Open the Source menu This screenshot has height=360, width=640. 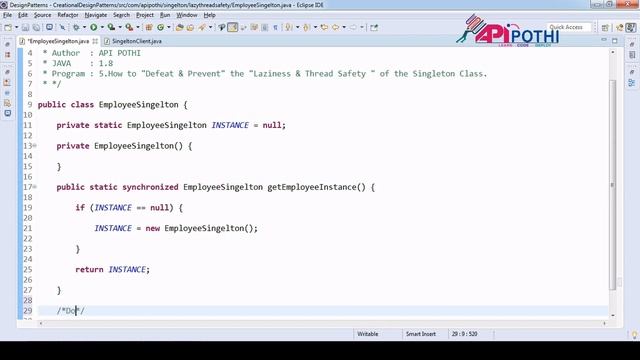pyautogui.click(x=42, y=15)
